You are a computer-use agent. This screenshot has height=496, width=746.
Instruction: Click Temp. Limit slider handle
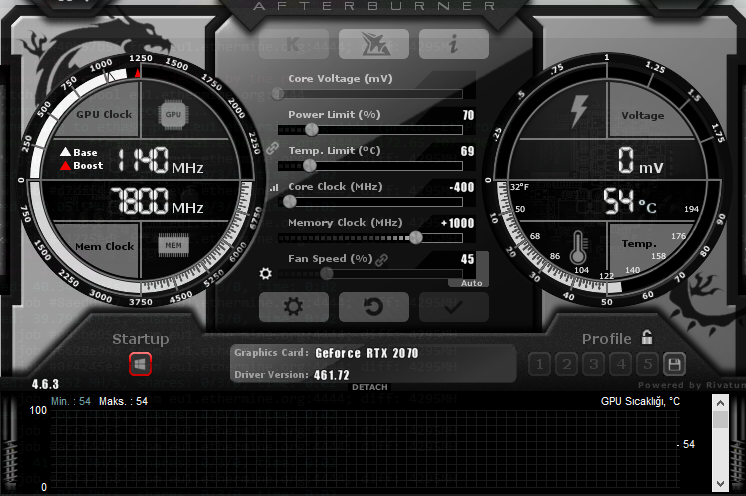coord(310,165)
